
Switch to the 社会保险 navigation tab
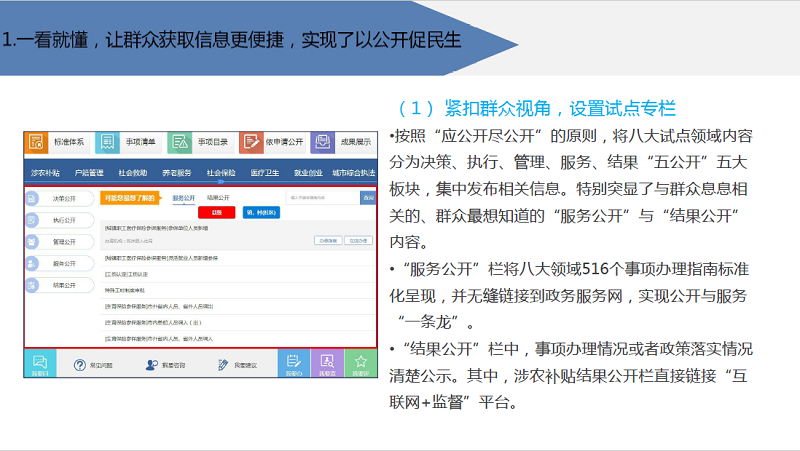(221, 172)
